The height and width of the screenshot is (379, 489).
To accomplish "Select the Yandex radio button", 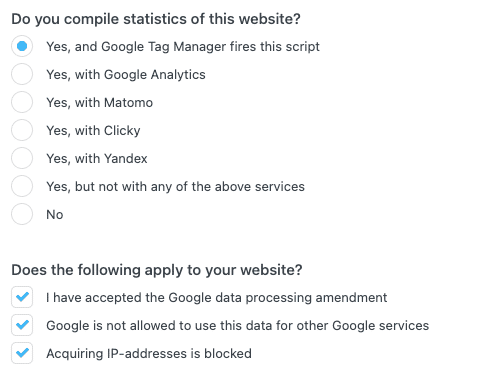I will coord(22,158).
